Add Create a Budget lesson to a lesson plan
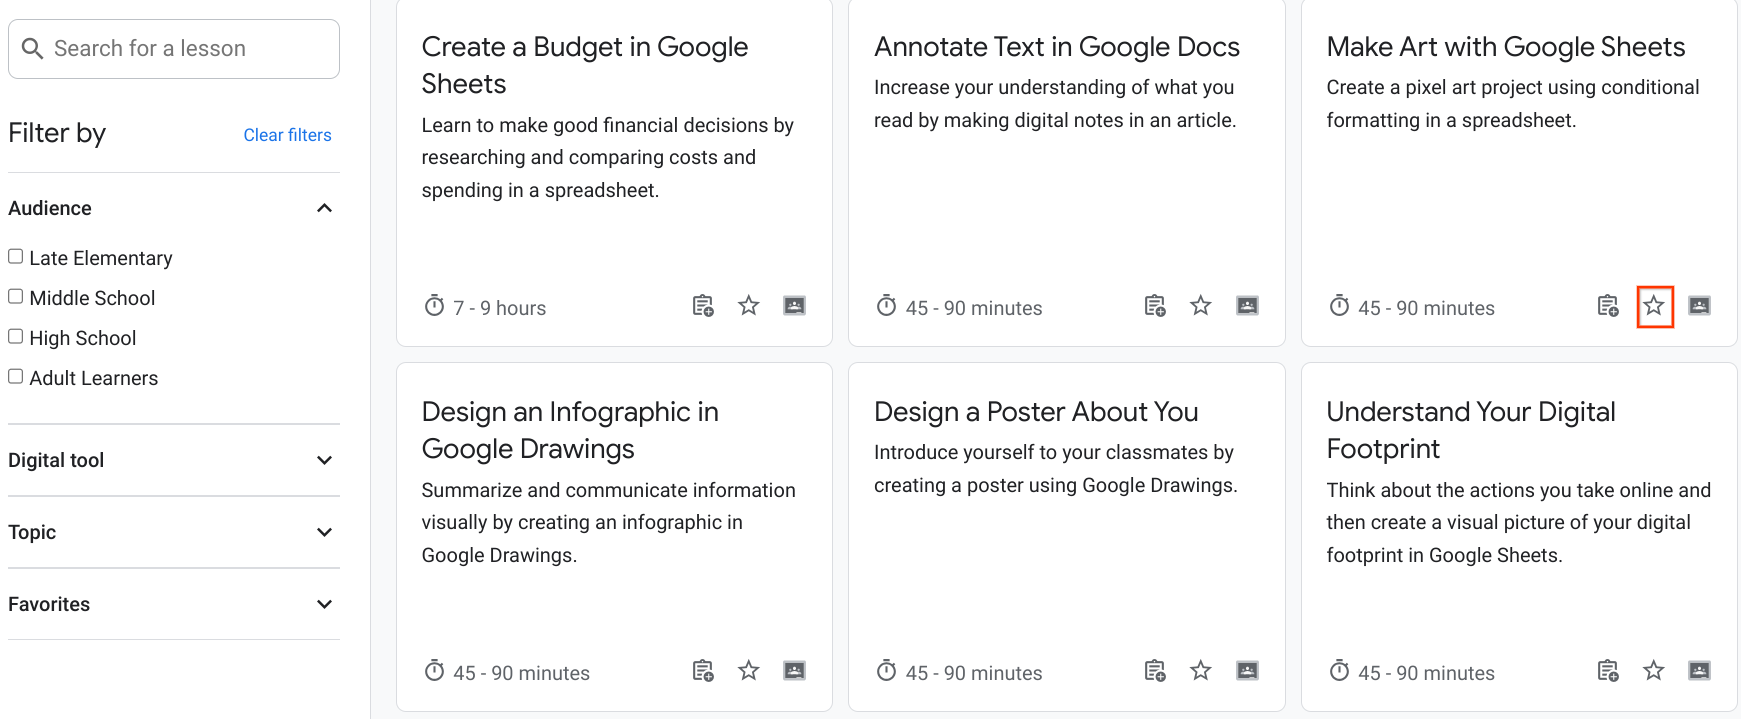The width and height of the screenshot is (1741, 719). pyautogui.click(x=702, y=305)
